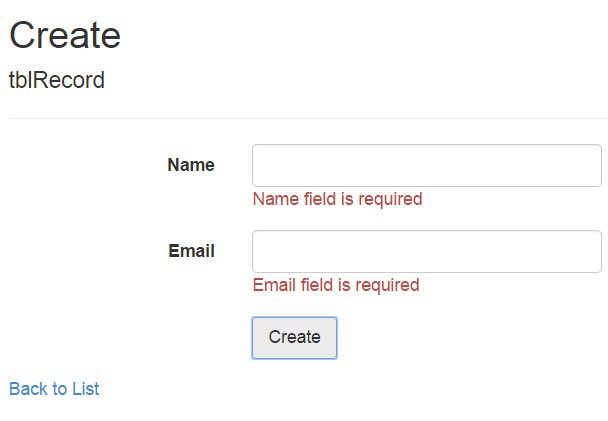Open the Back to List link

coord(54,389)
